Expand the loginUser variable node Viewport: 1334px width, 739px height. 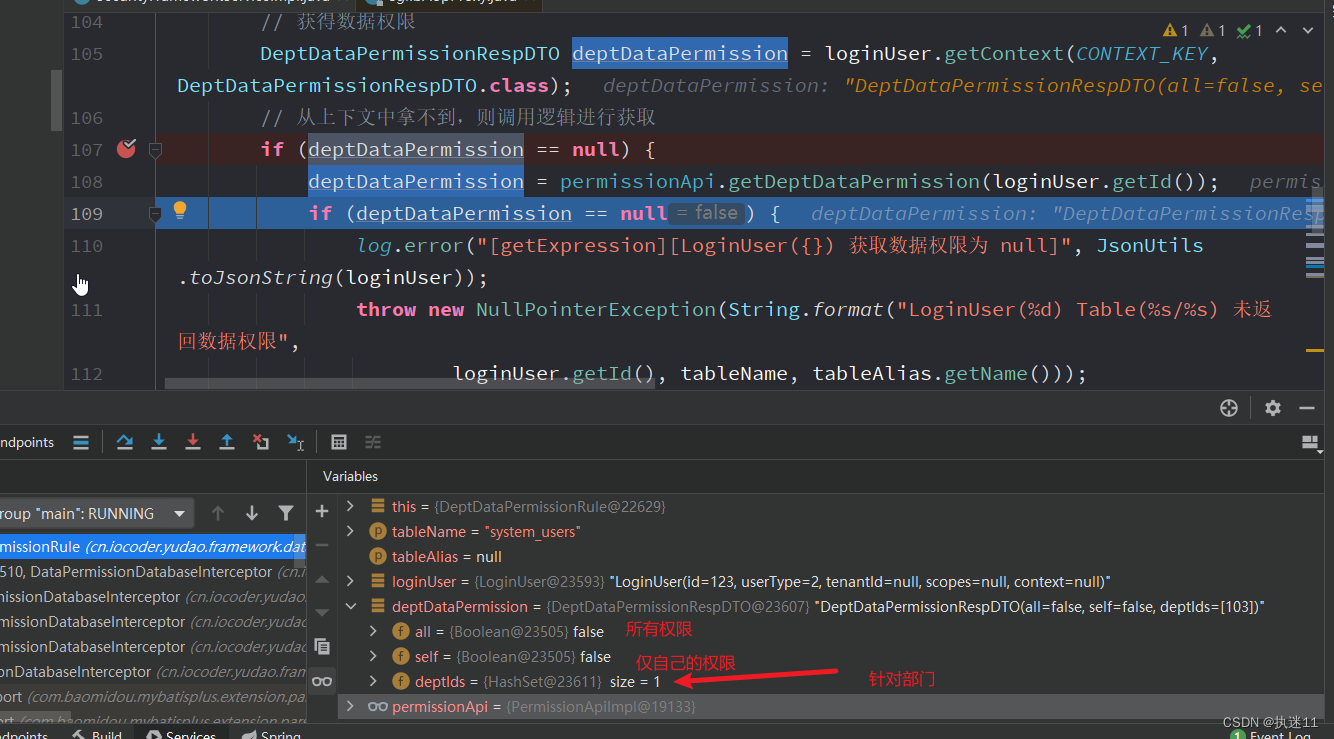coord(350,581)
